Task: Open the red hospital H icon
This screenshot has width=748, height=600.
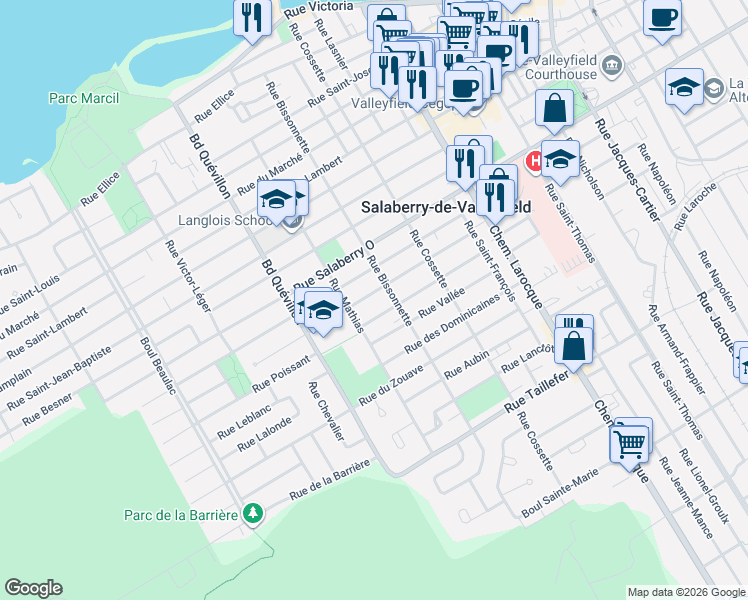Action: click(x=534, y=161)
